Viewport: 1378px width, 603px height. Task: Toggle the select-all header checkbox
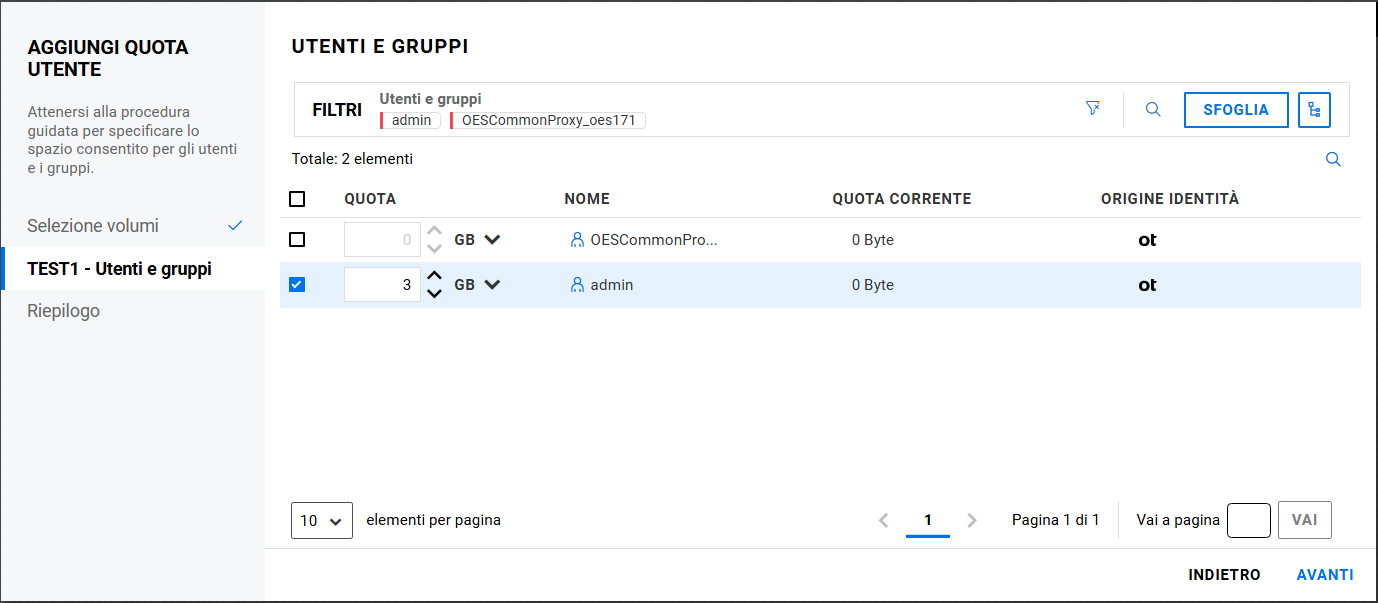tap(297, 199)
